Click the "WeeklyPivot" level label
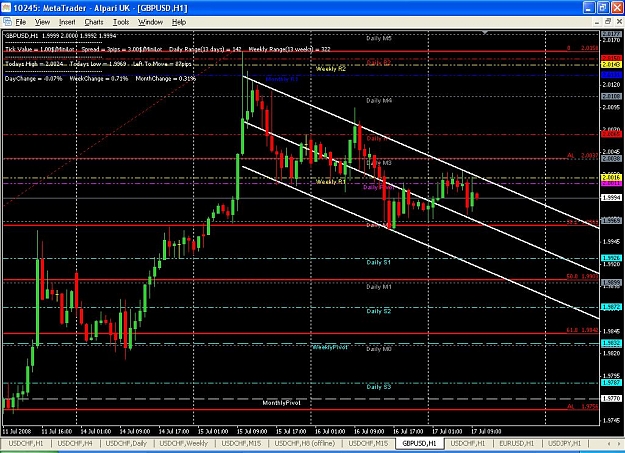Viewport: 625px width, 453px height. [x=330, y=347]
